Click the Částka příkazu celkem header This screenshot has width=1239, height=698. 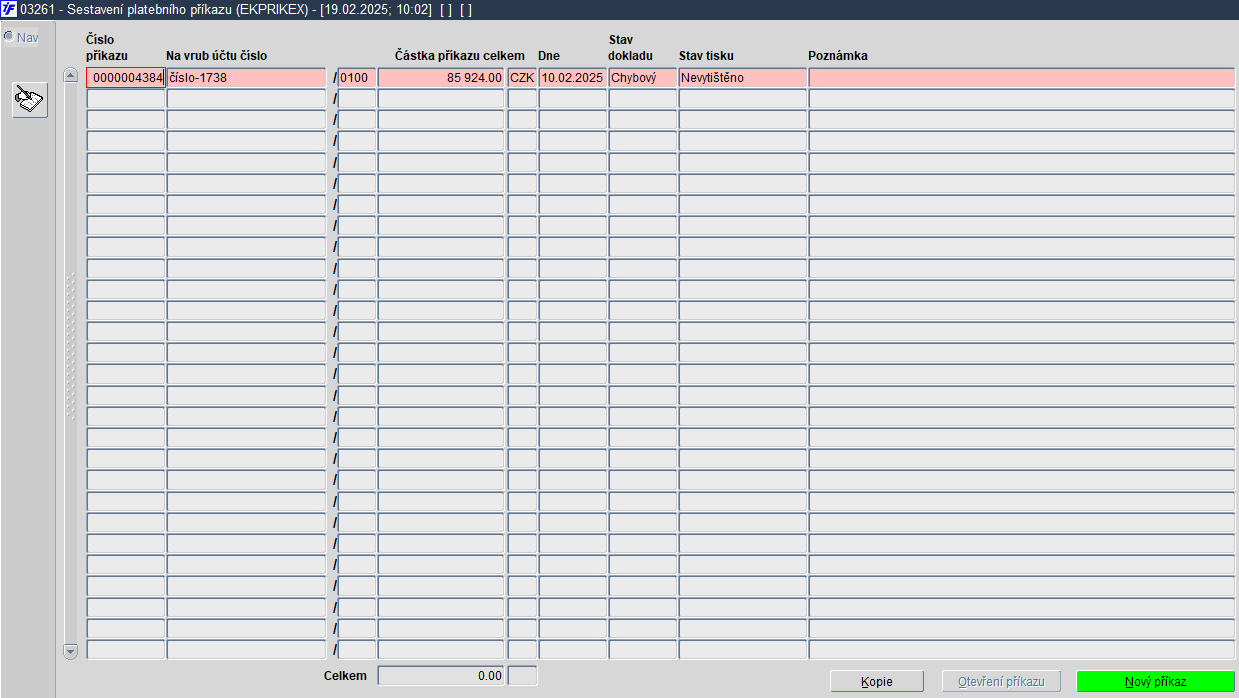point(460,56)
